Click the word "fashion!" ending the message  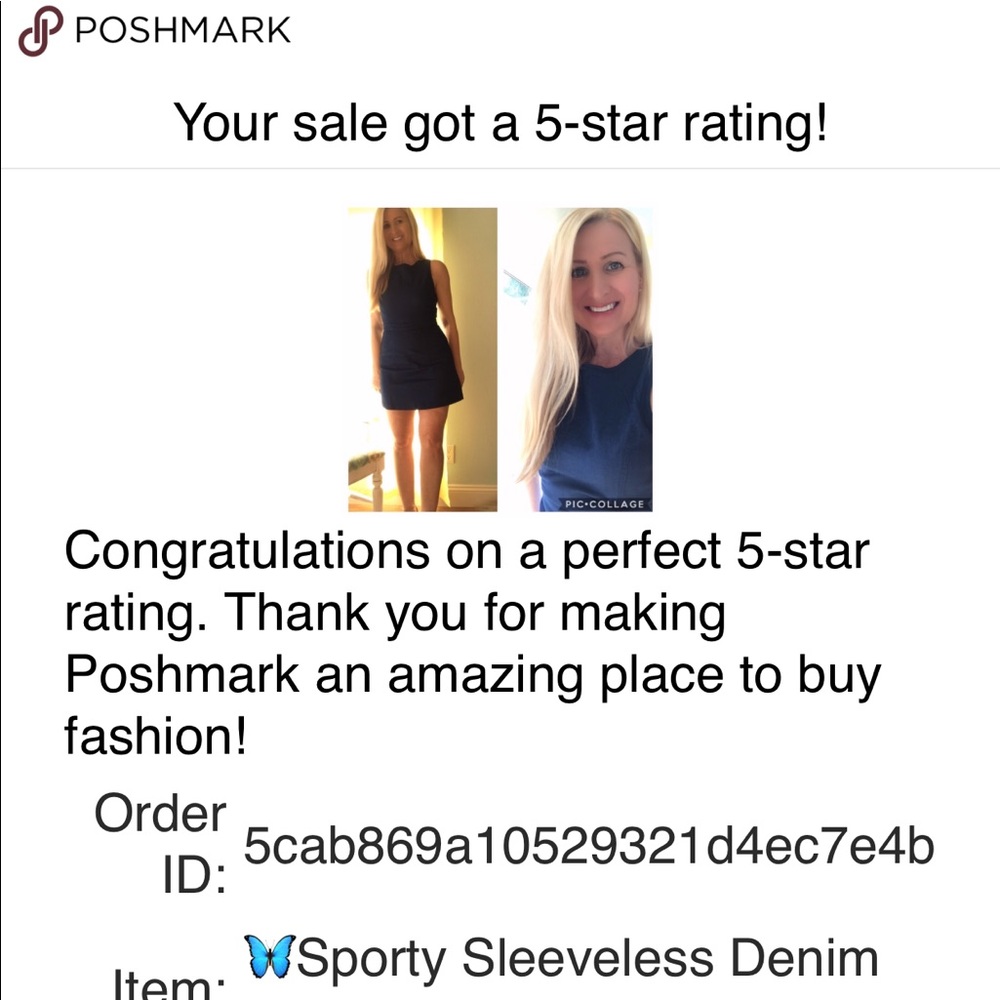click(x=155, y=737)
